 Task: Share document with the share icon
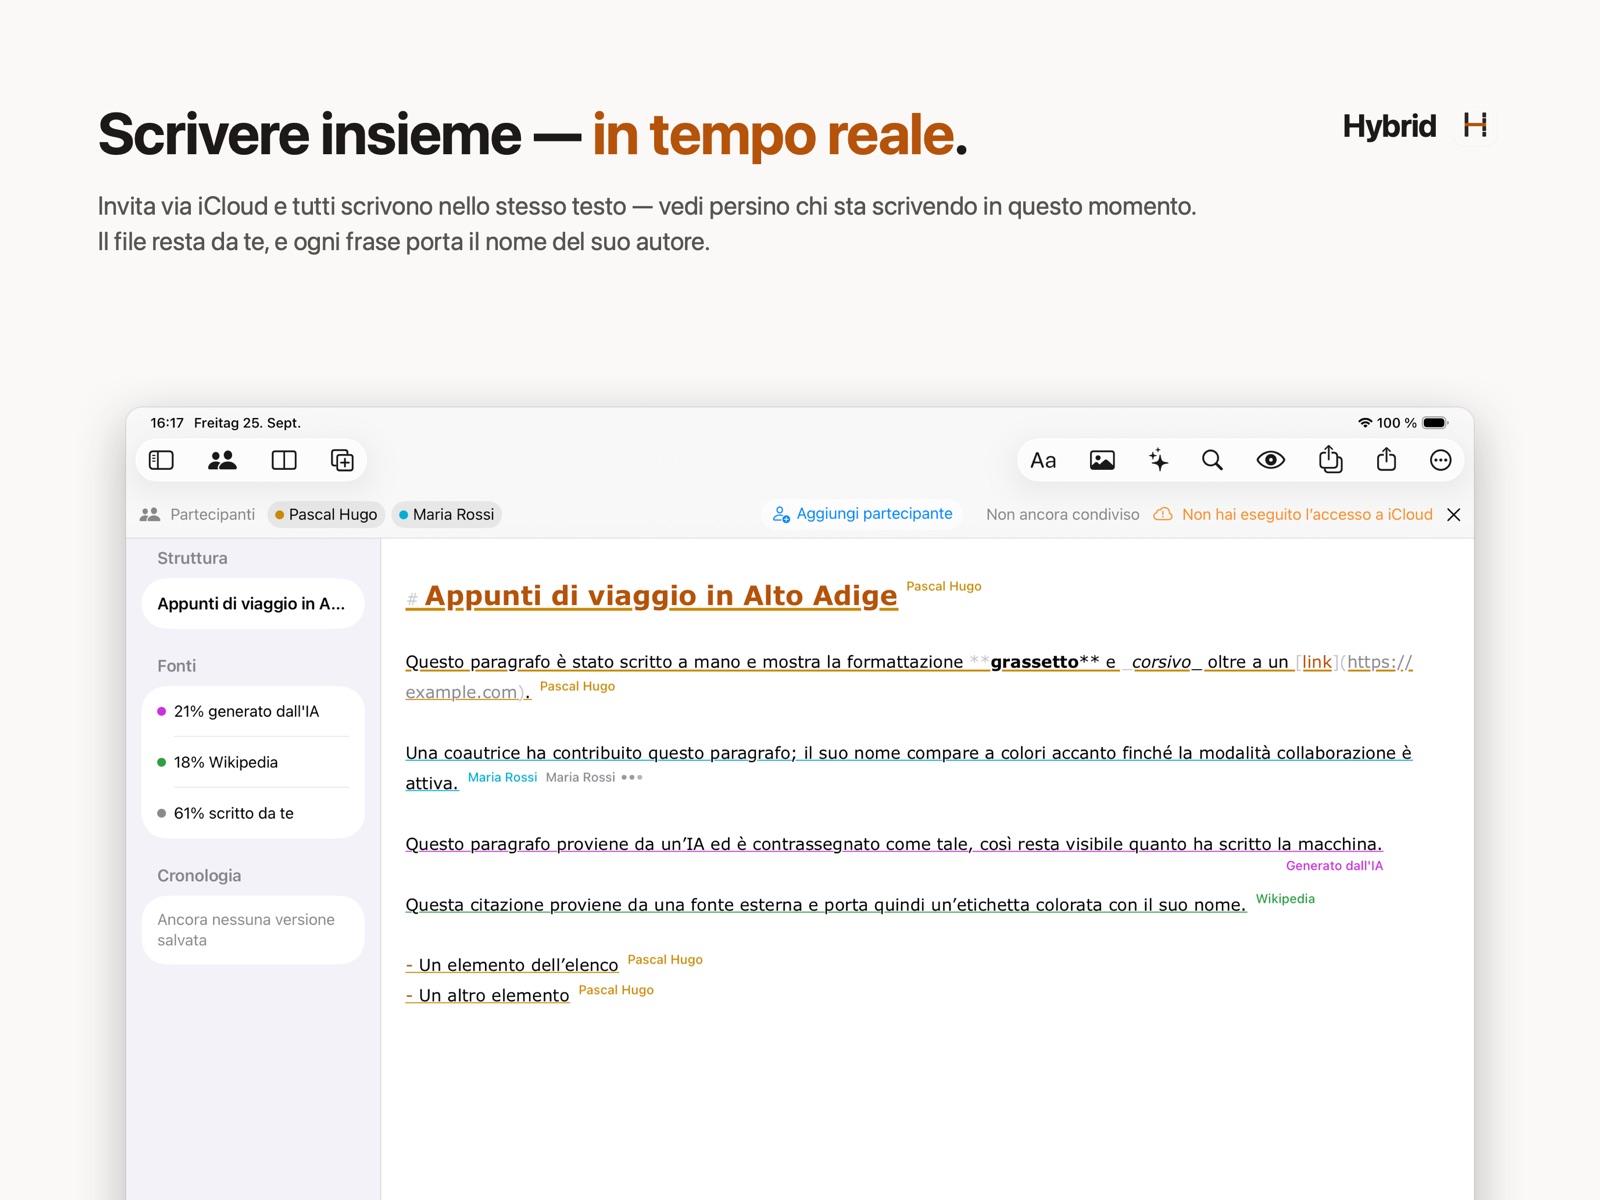click(x=1386, y=459)
